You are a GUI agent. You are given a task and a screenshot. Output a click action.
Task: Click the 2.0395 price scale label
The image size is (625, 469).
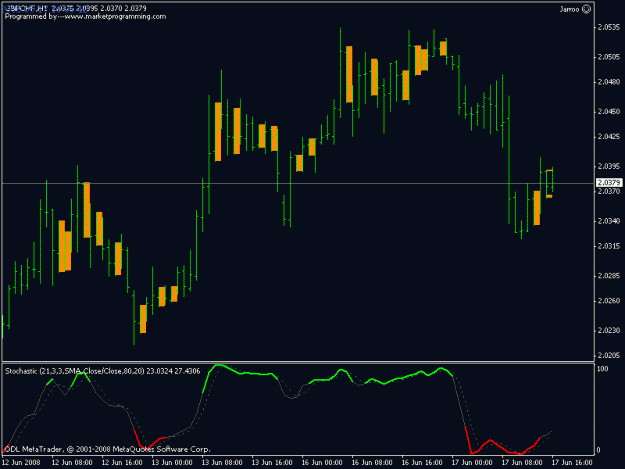pos(609,166)
